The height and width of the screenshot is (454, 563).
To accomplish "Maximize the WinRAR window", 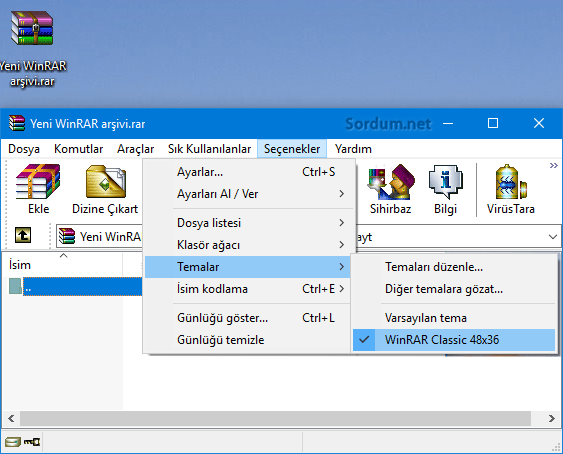I will [x=493, y=124].
